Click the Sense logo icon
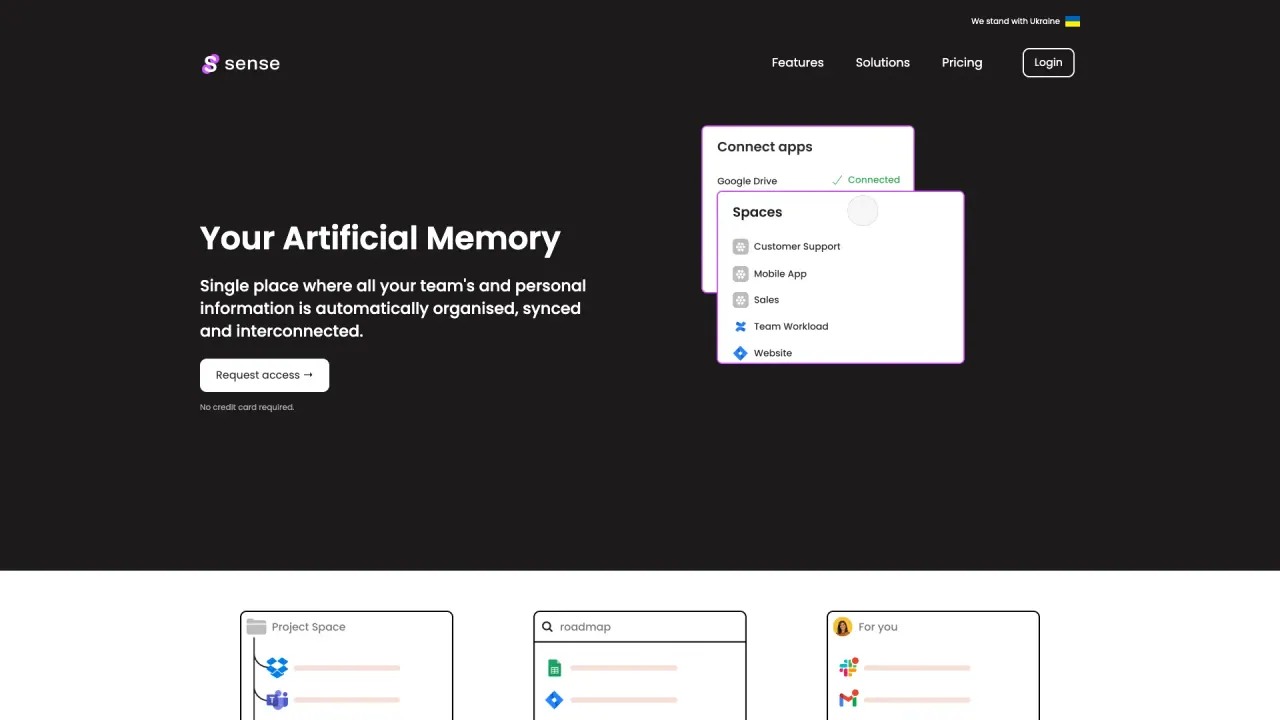Screen dimensions: 1280x720 [x=210, y=64]
